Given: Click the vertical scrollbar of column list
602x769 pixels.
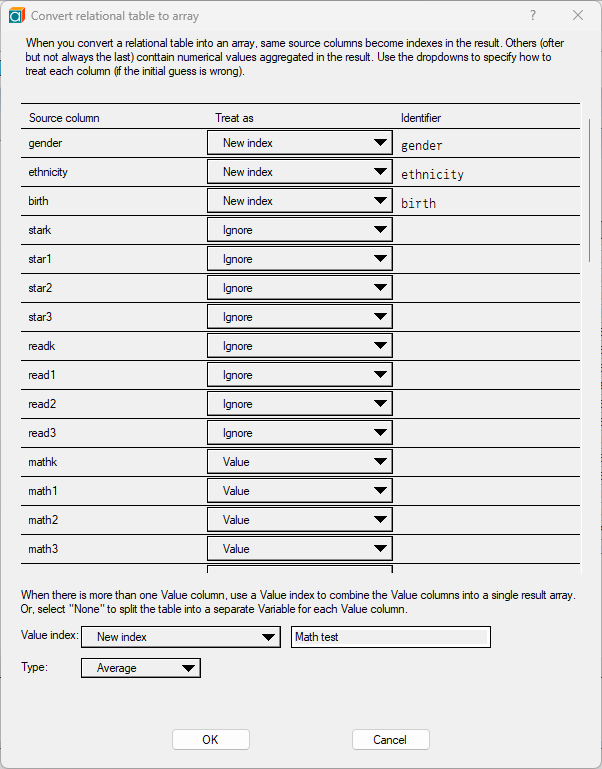Looking at the screenshot, I should (x=590, y=191).
